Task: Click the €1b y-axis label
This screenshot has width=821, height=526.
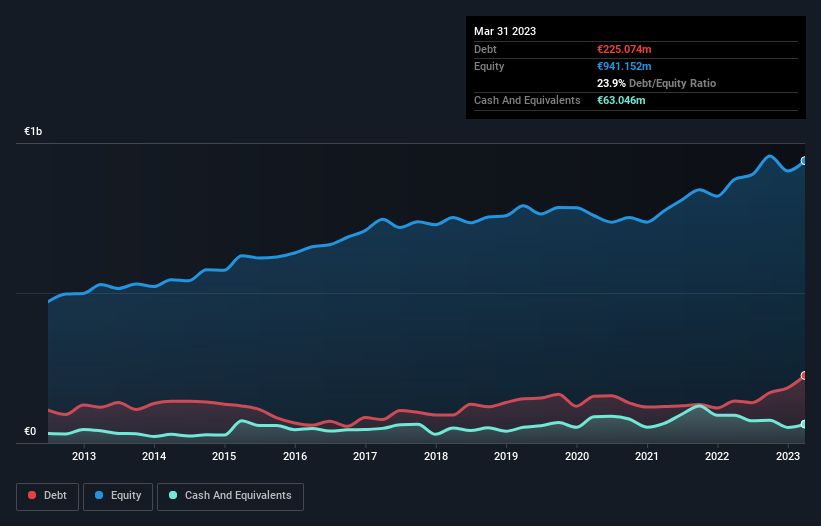Action: (x=33, y=131)
